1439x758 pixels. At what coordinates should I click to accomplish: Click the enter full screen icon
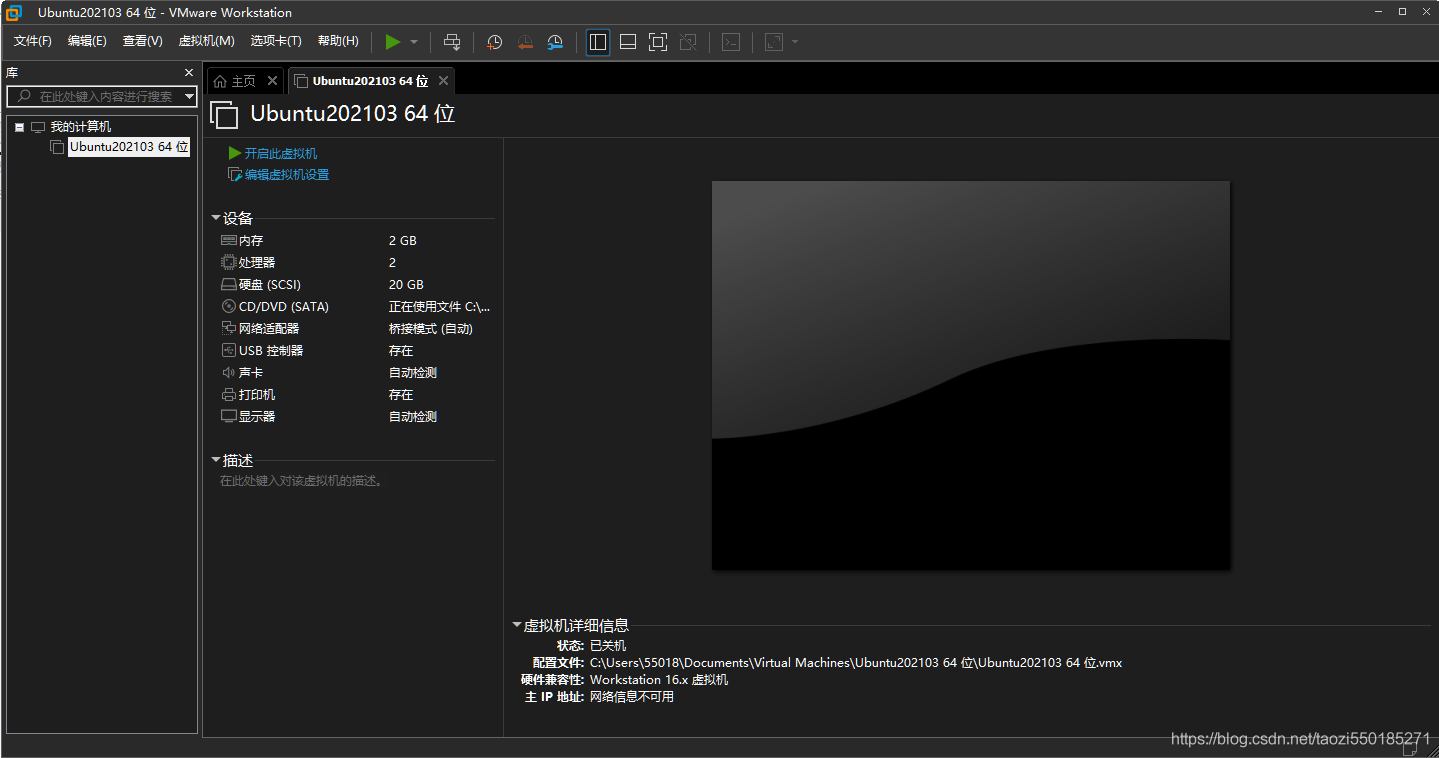(657, 42)
